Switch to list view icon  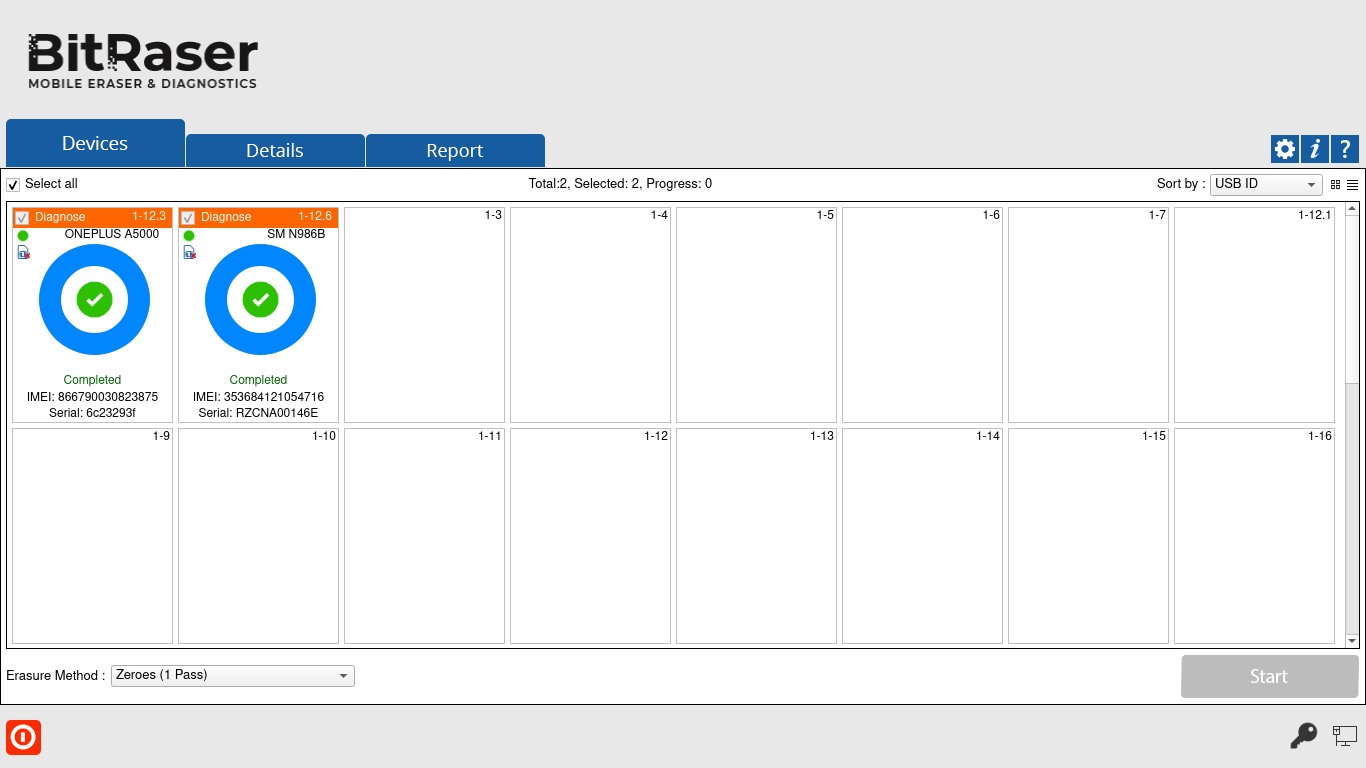click(x=1352, y=185)
